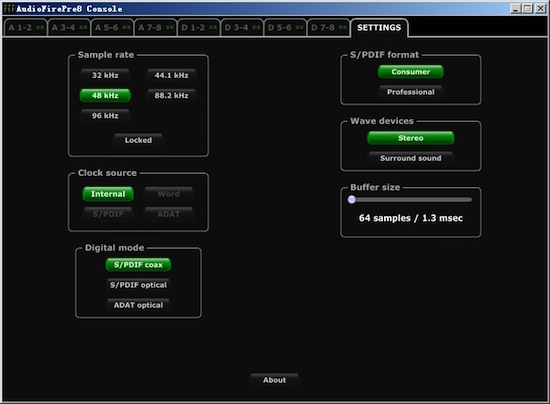Select Stereo wave devices mode

(x=411, y=138)
